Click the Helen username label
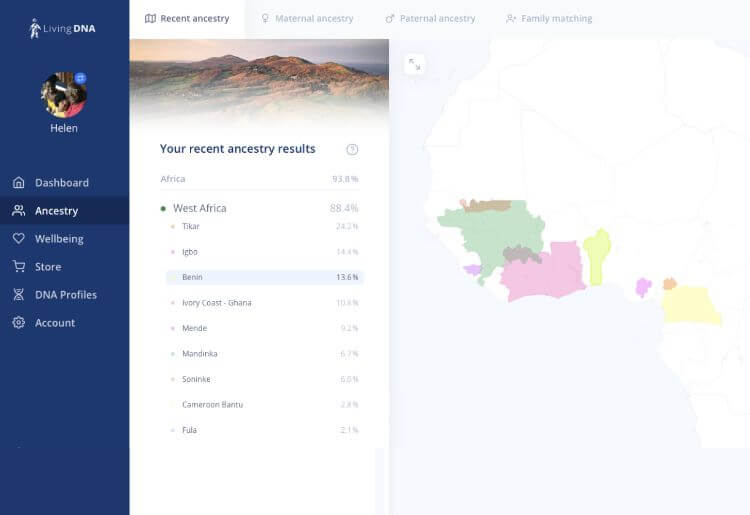The width and height of the screenshot is (750, 515). click(x=64, y=128)
